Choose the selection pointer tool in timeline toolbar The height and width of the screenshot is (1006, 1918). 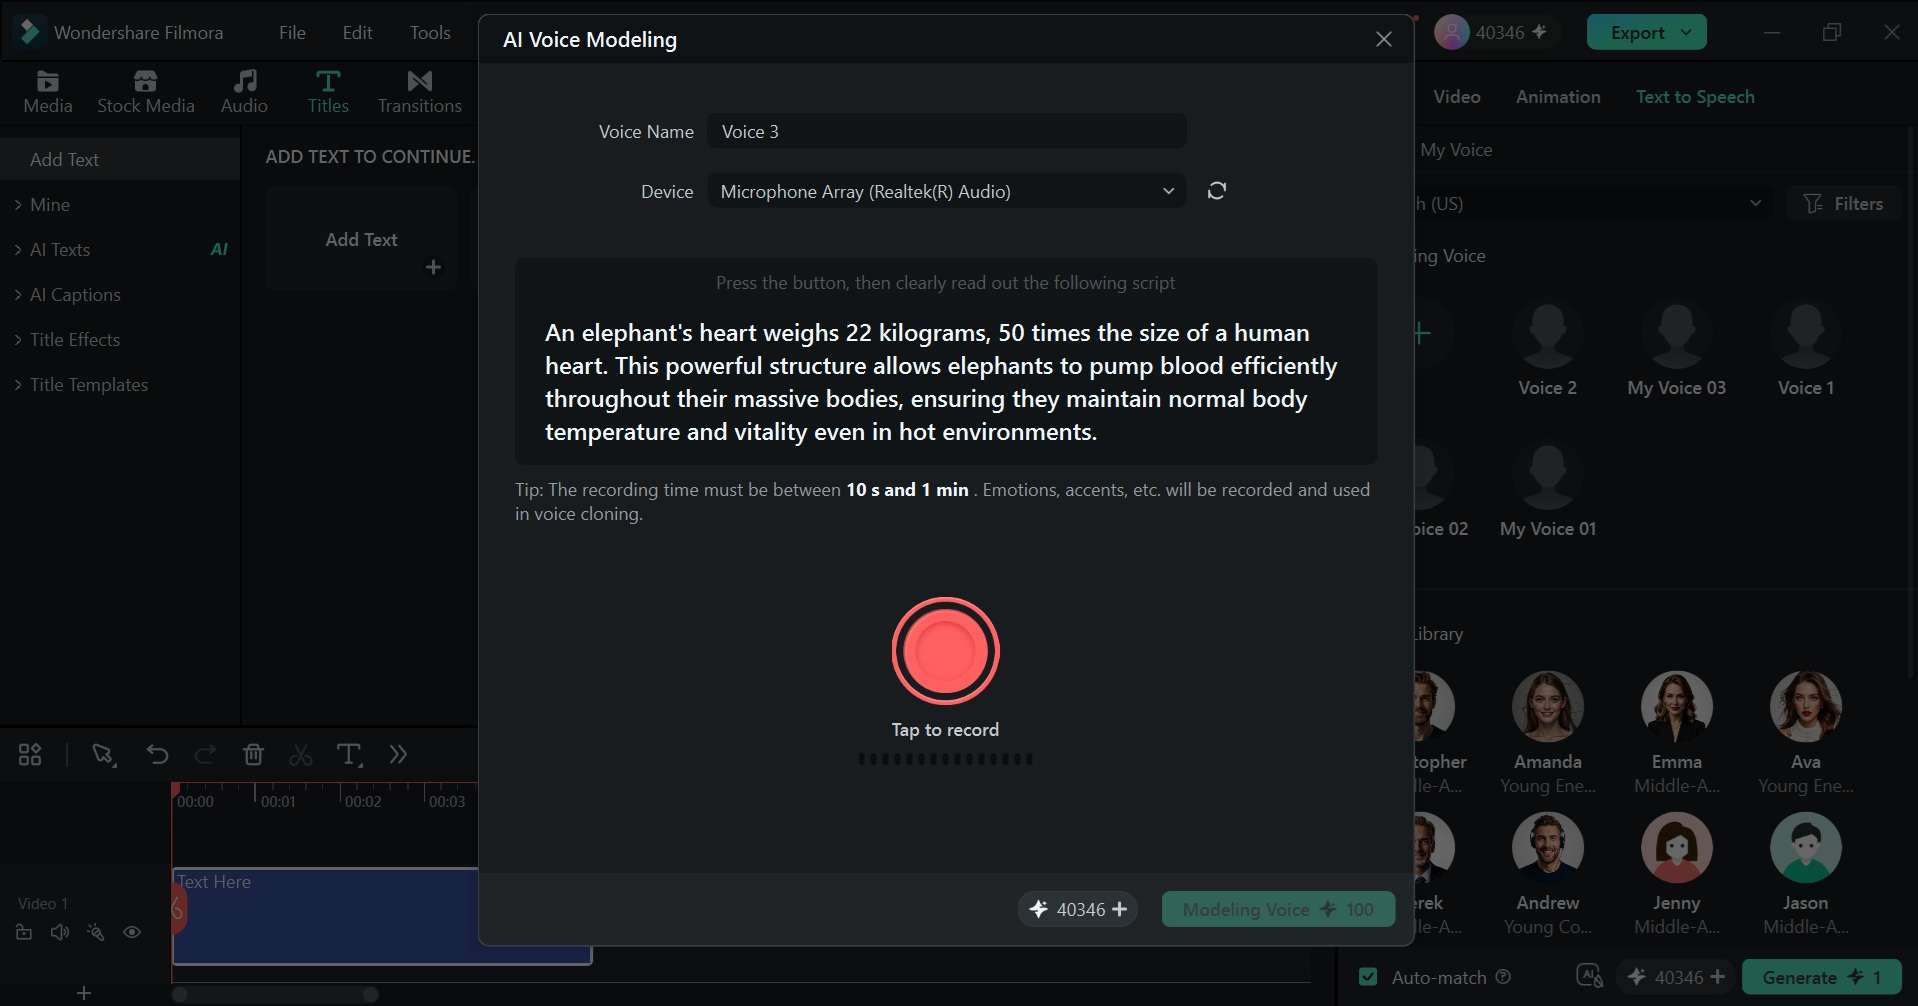[103, 754]
